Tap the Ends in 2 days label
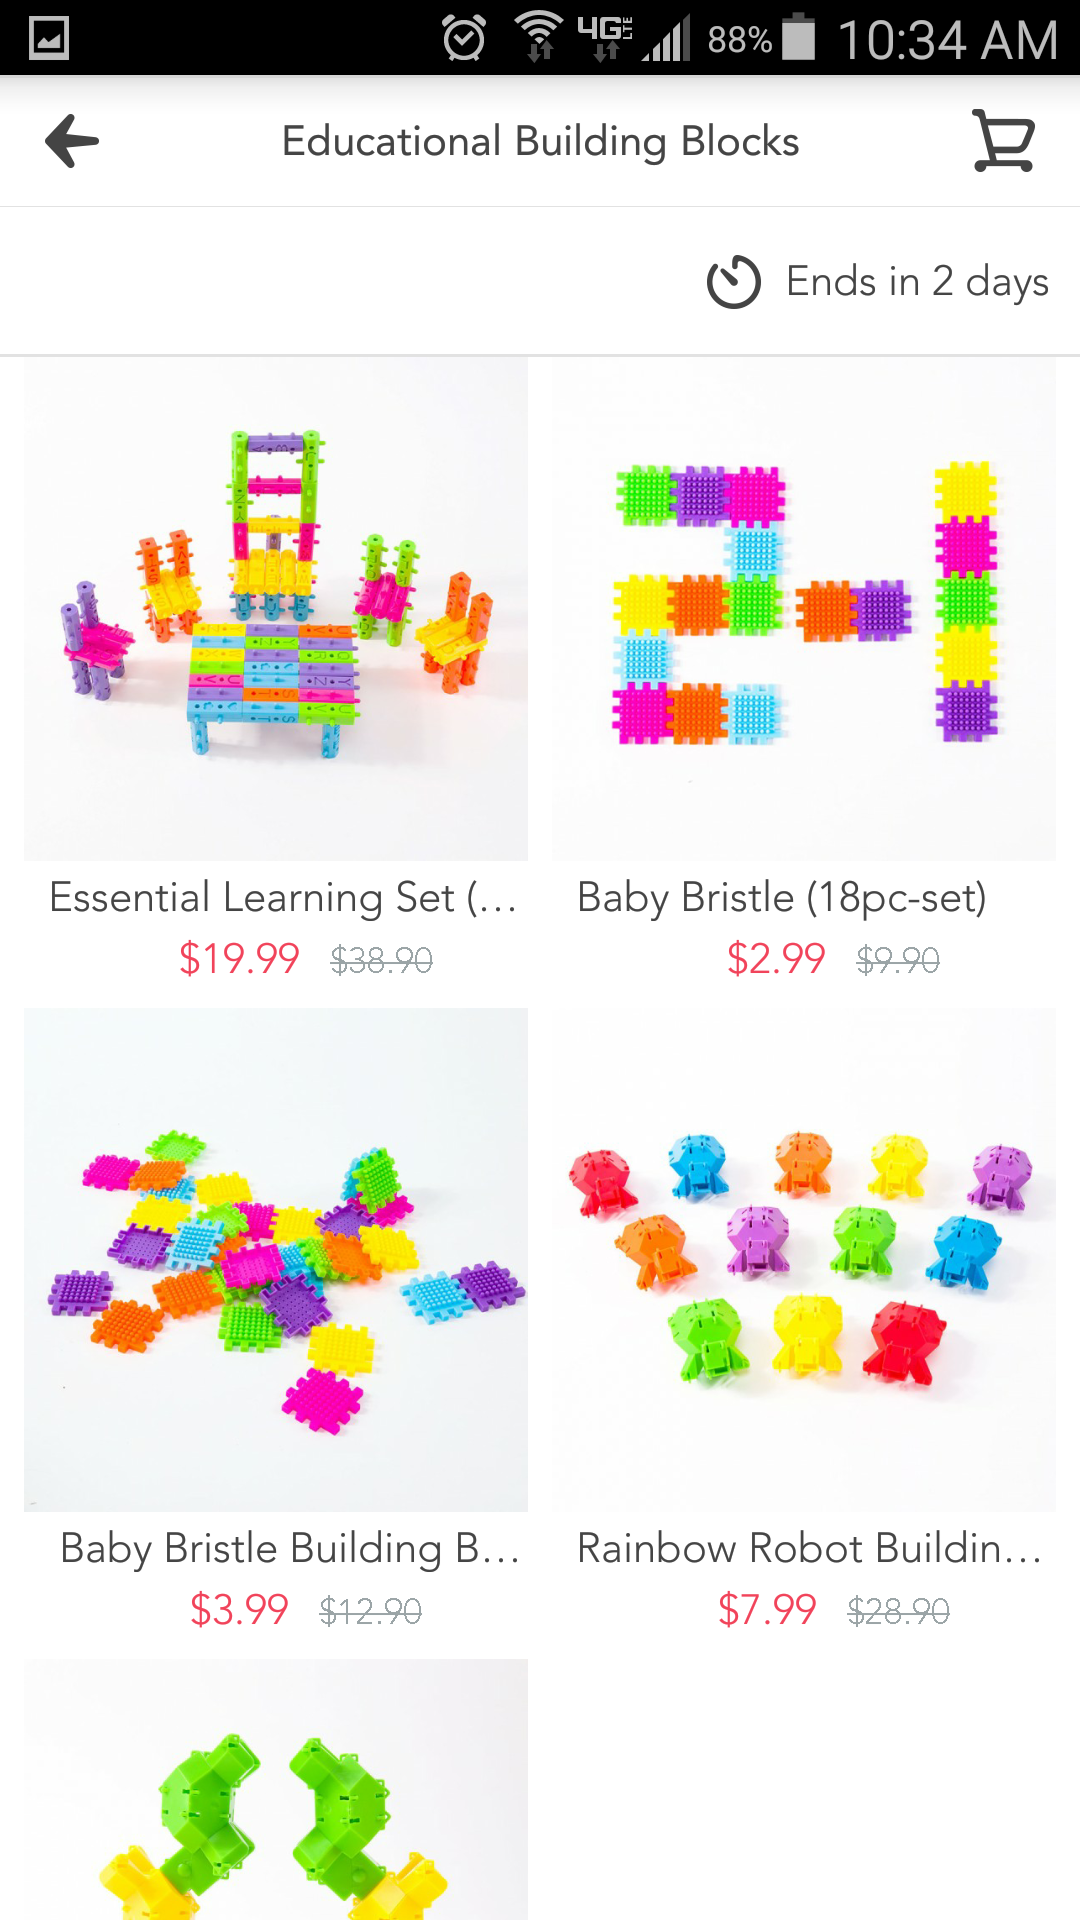1080x1920 pixels. (x=917, y=282)
